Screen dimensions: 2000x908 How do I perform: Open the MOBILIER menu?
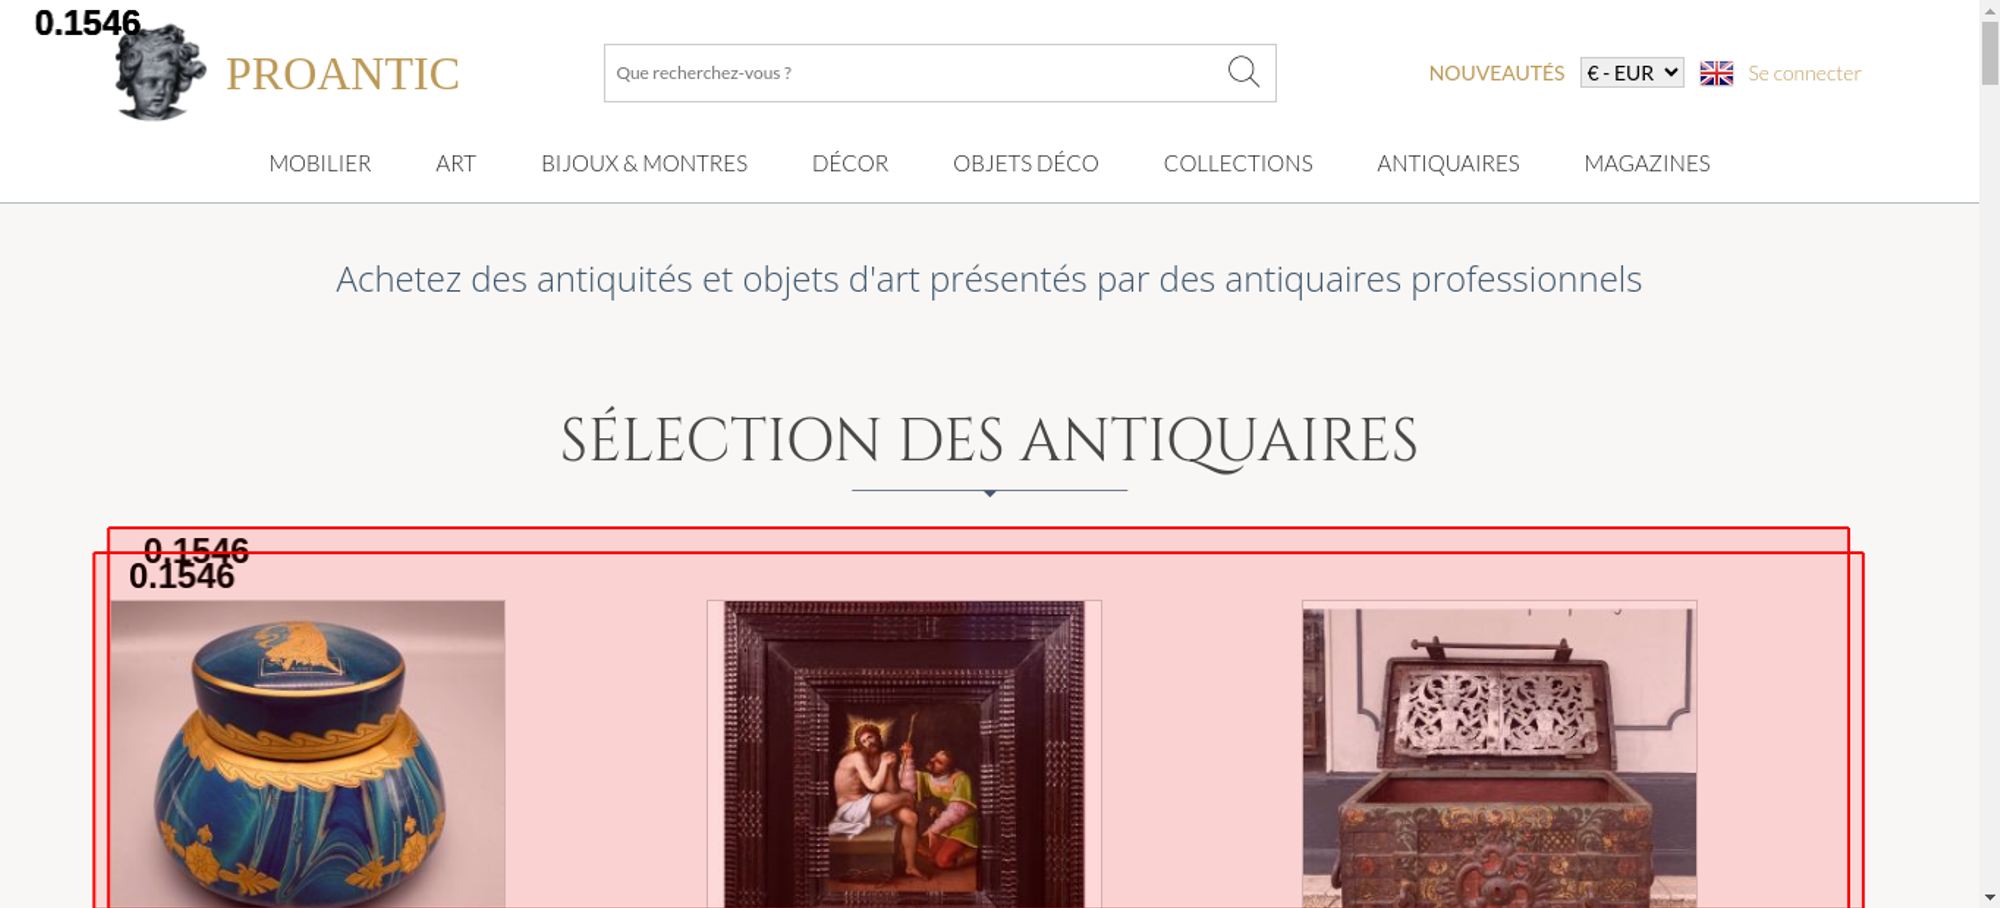[x=320, y=163]
